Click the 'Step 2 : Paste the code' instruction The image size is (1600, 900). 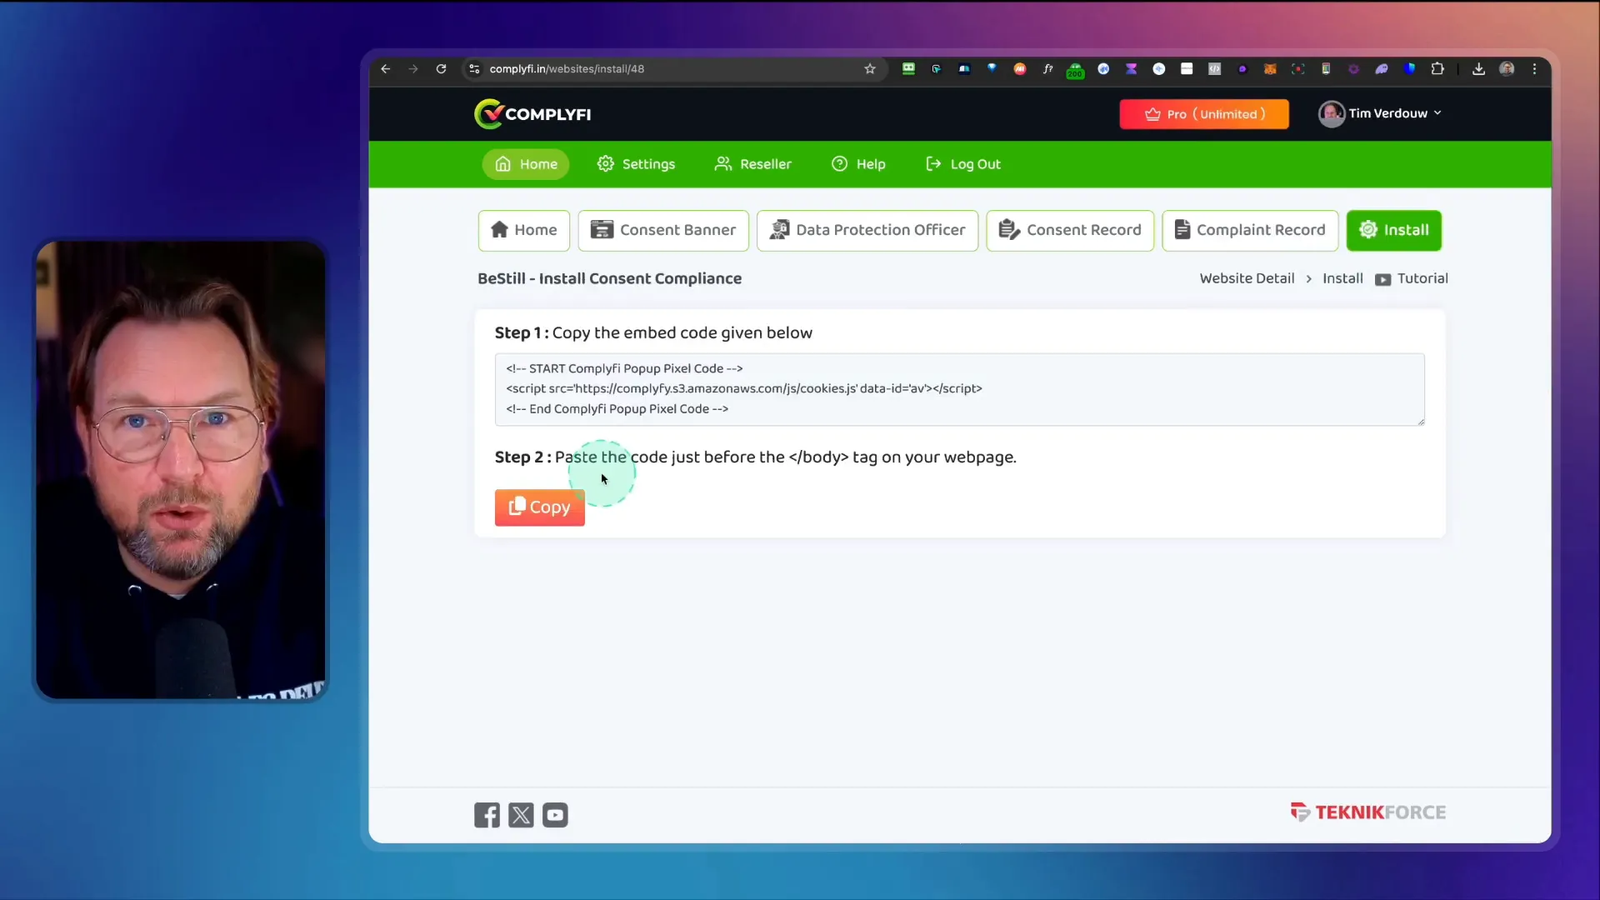click(755, 457)
